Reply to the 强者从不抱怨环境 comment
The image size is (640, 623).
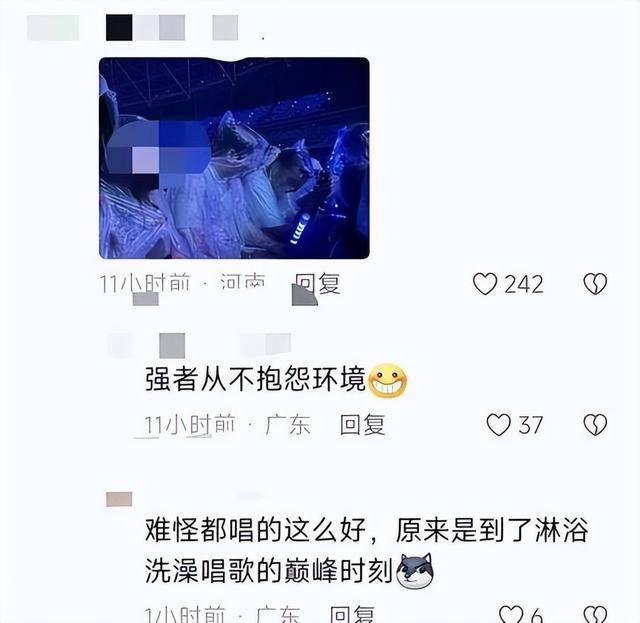(x=362, y=425)
